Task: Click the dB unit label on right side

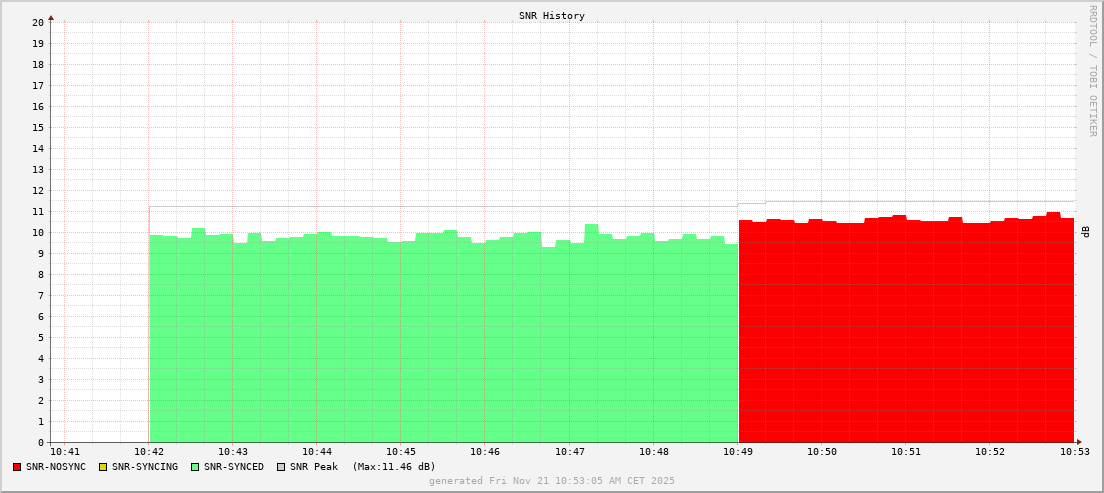Action: pyautogui.click(x=1085, y=232)
